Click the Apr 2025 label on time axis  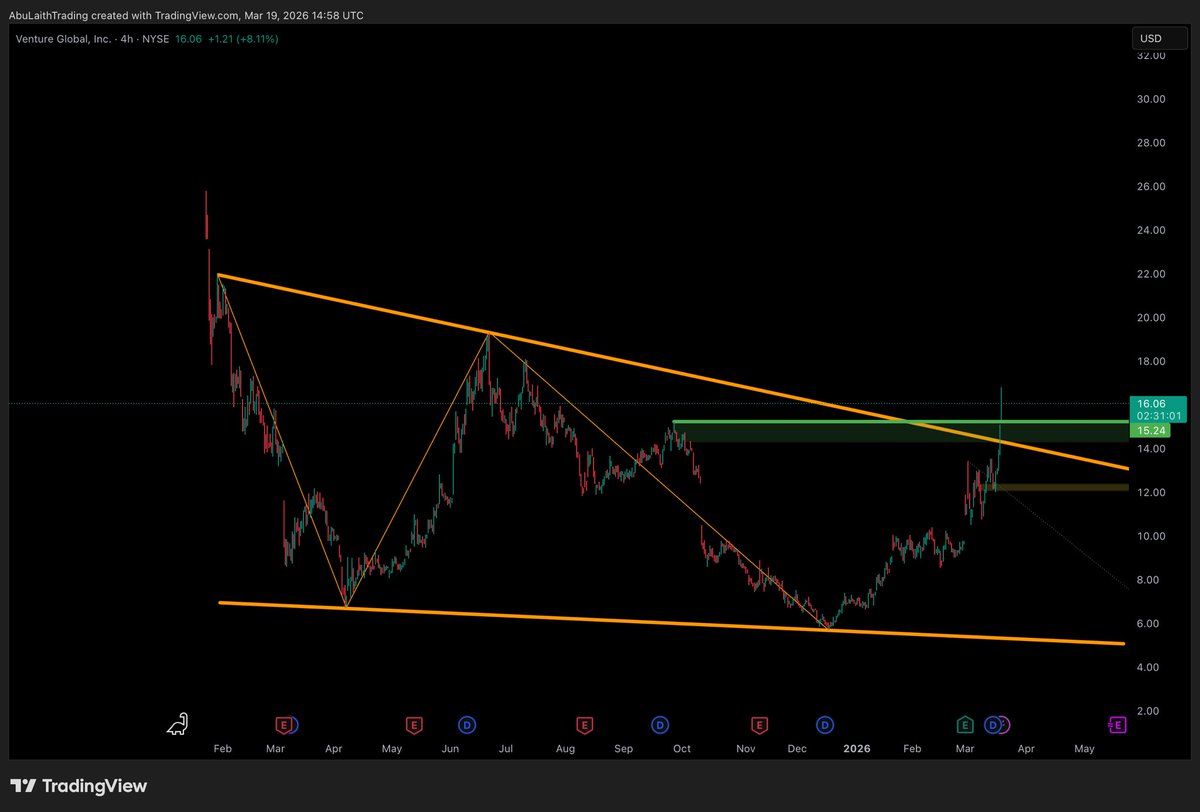pyautogui.click(x=334, y=748)
